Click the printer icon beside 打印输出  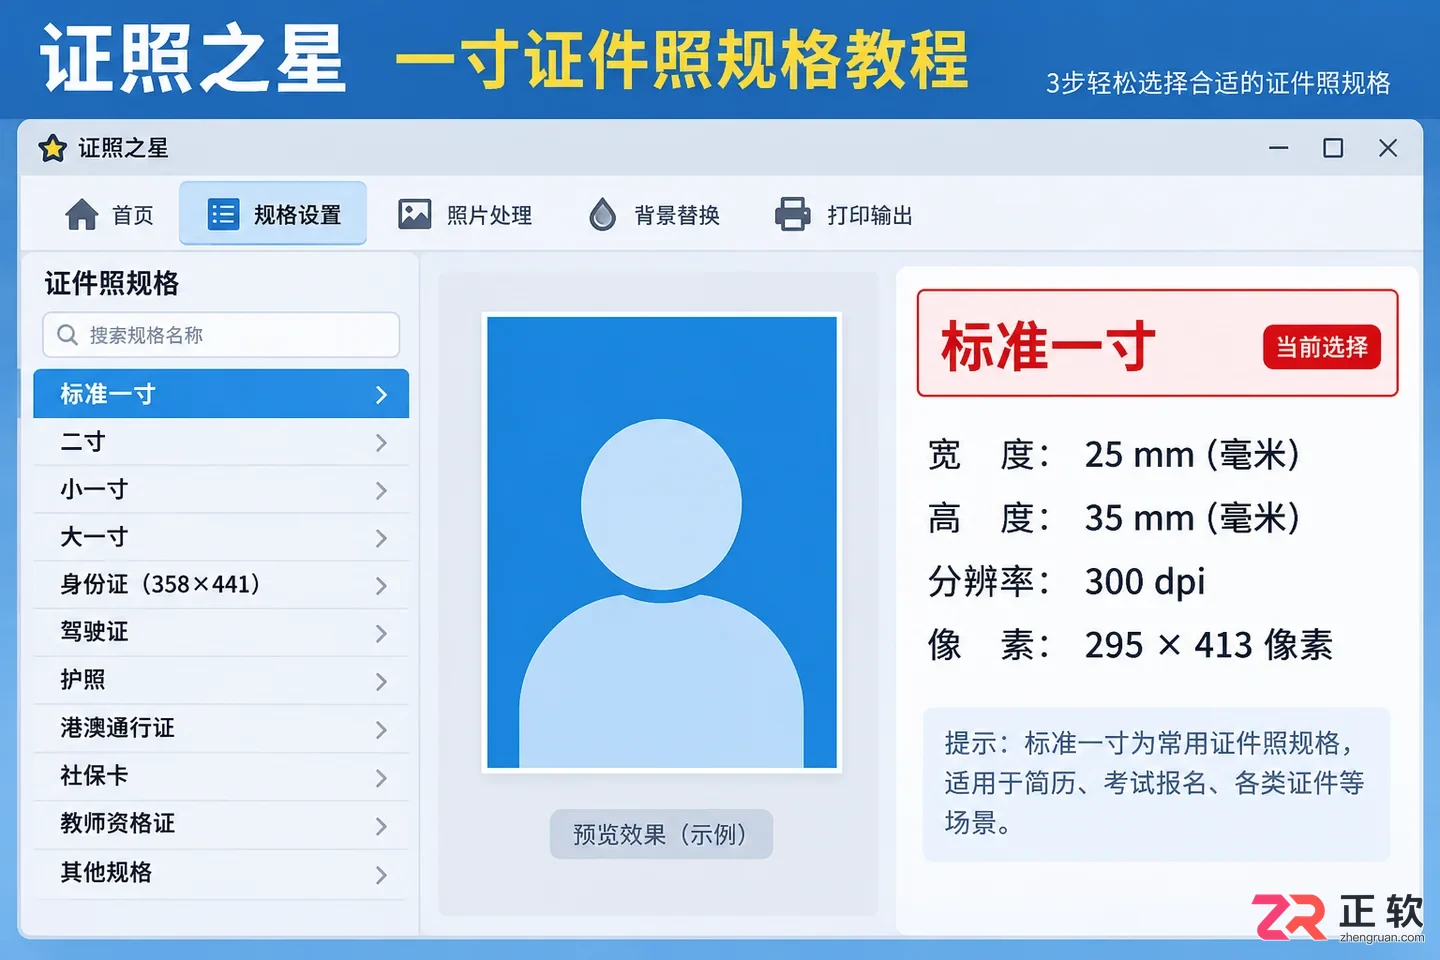(x=793, y=214)
